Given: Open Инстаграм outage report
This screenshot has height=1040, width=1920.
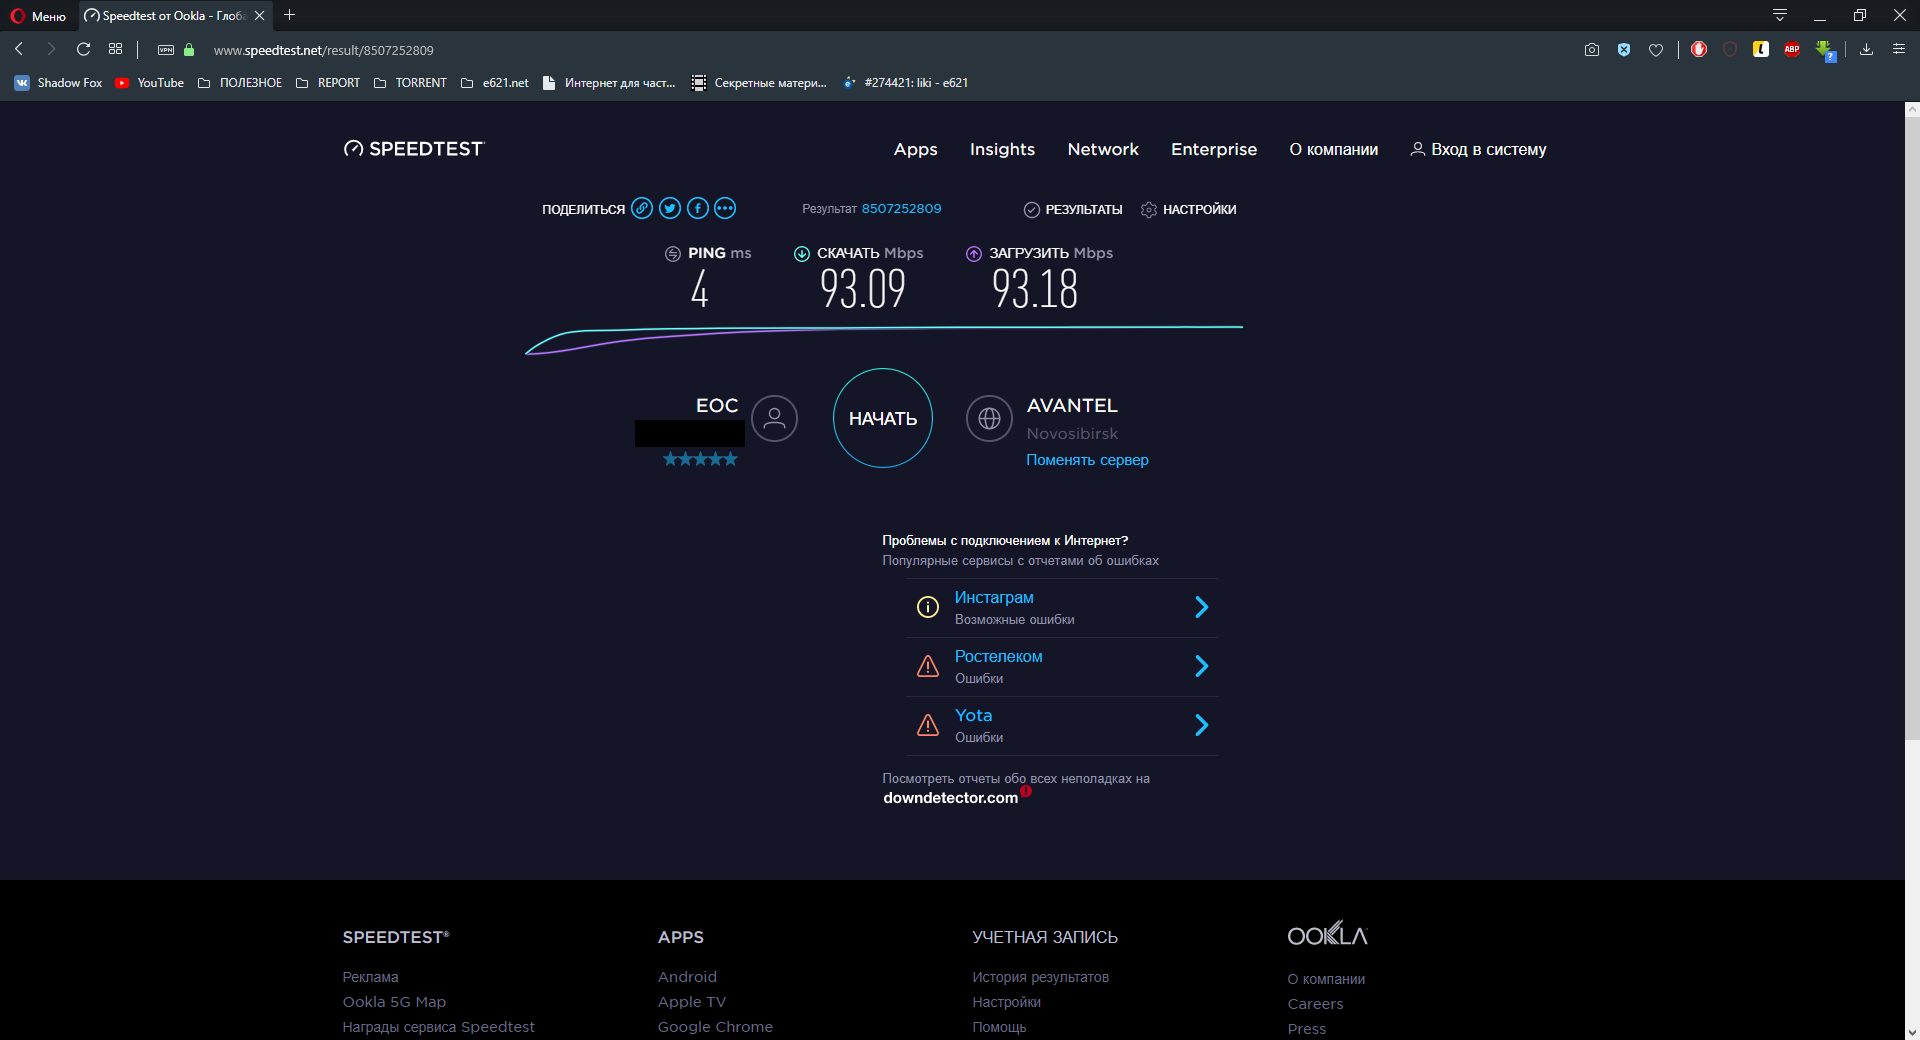Looking at the screenshot, I should (x=994, y=597).
